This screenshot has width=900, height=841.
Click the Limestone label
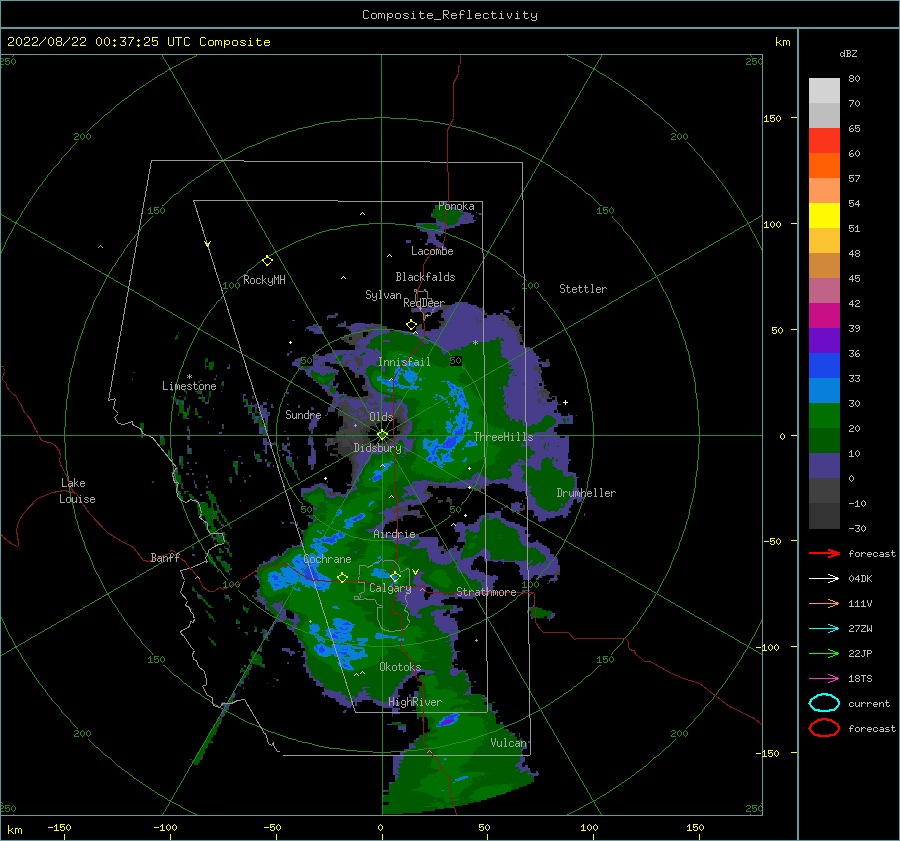click(189, 386)
